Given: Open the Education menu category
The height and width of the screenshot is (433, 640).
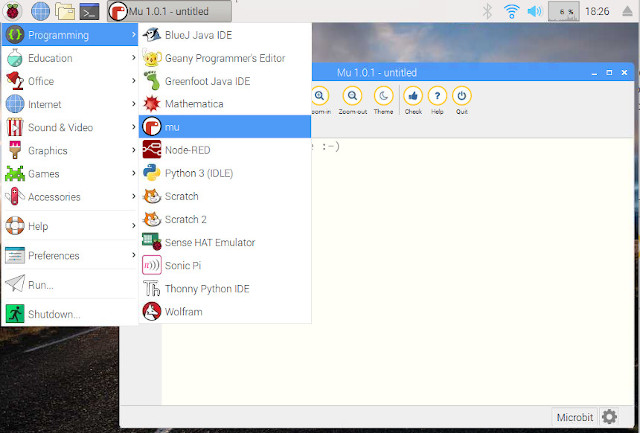Looking at the screenshot, I should (70, 58).
